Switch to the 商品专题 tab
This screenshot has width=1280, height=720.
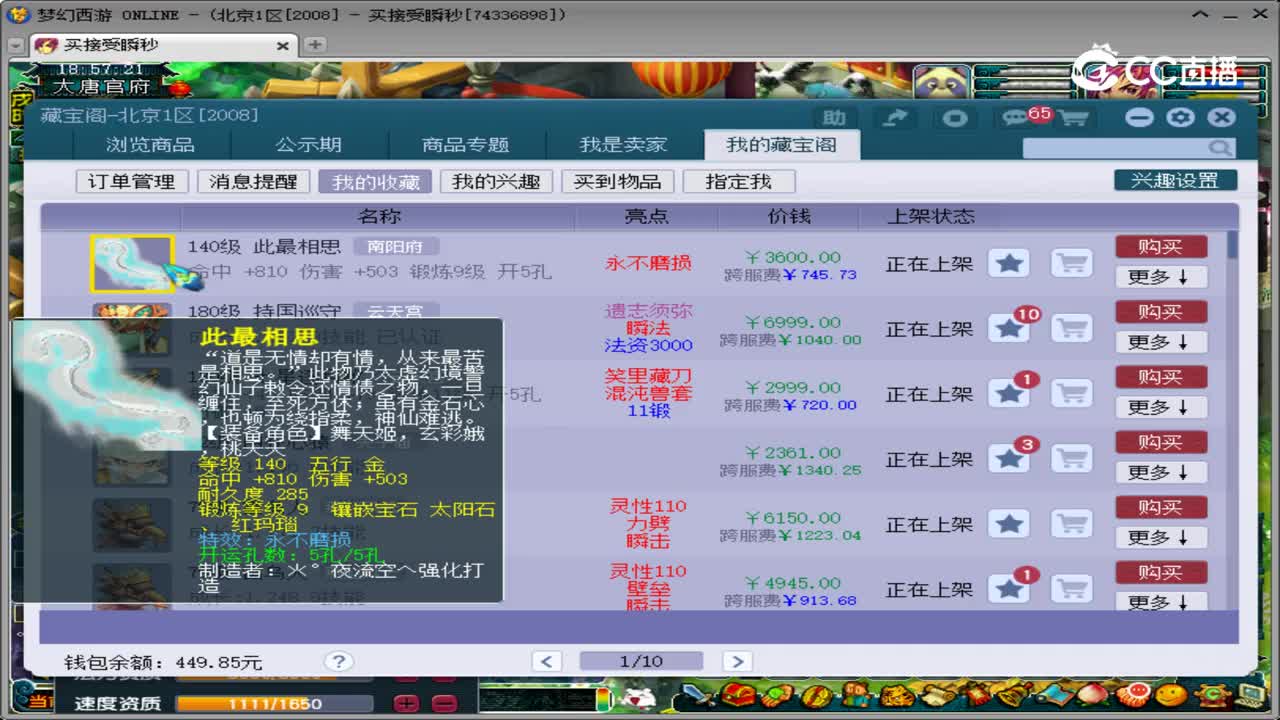pyautogui.click(x=466, y=145)
